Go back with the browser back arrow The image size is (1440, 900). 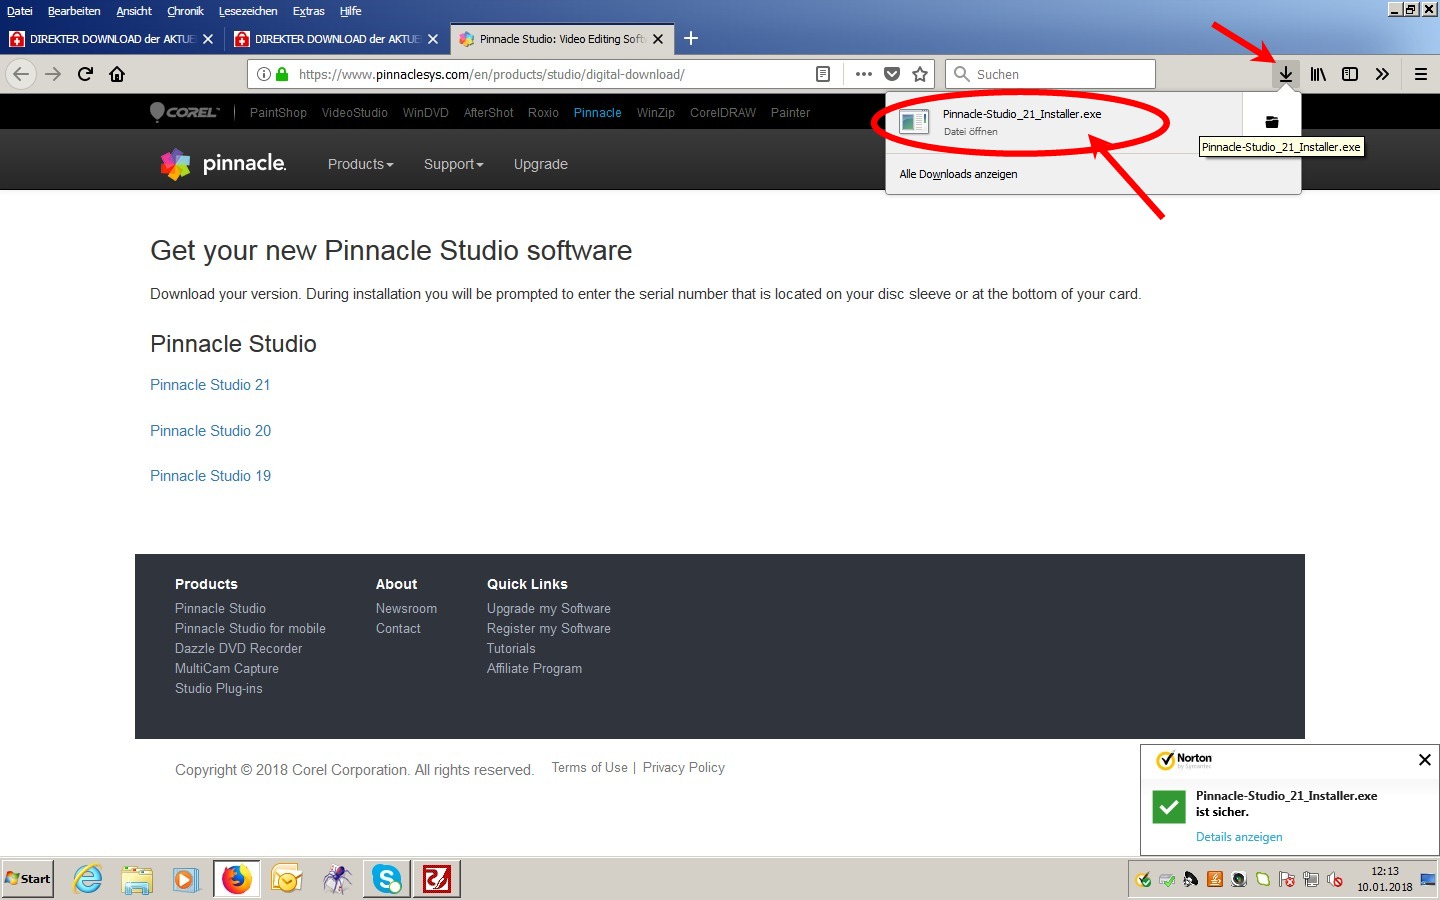(x=21, y=74)
